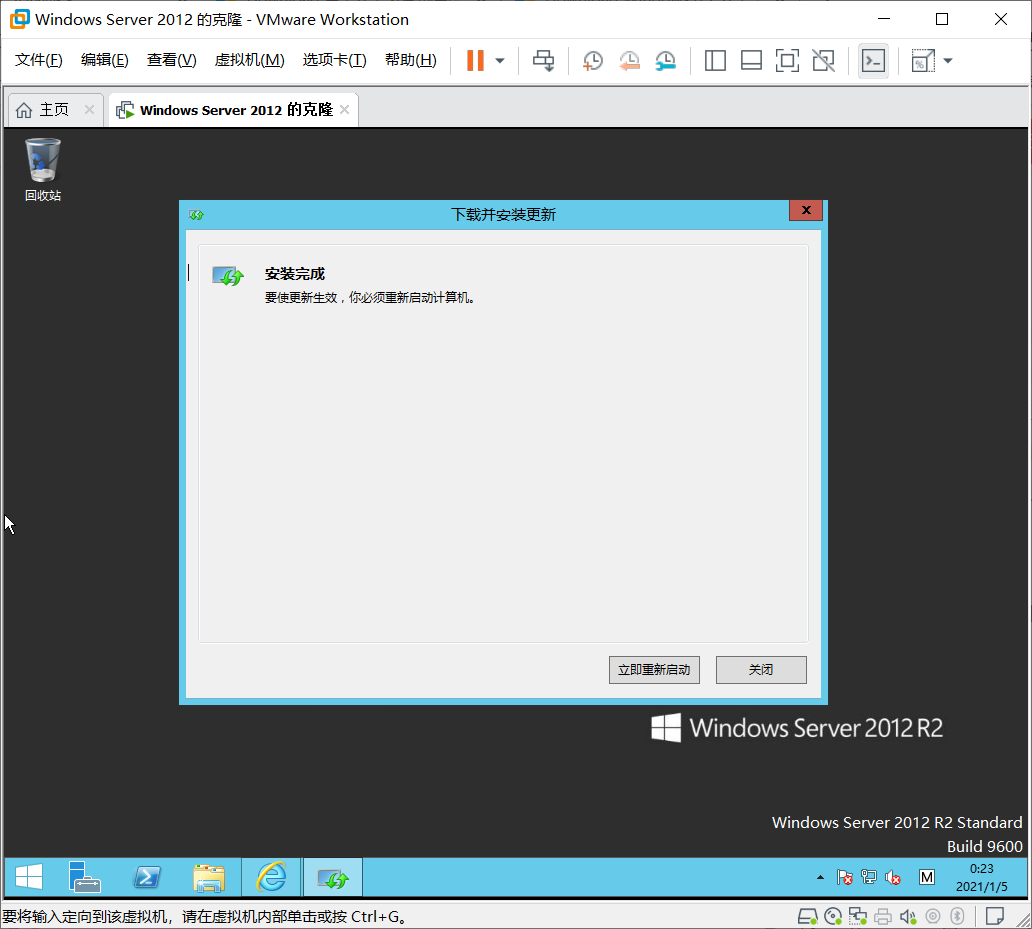Launch PowerShell from the guest taskbar
Viewport: 1032px width, 929px height.
[x=147, y=877]
